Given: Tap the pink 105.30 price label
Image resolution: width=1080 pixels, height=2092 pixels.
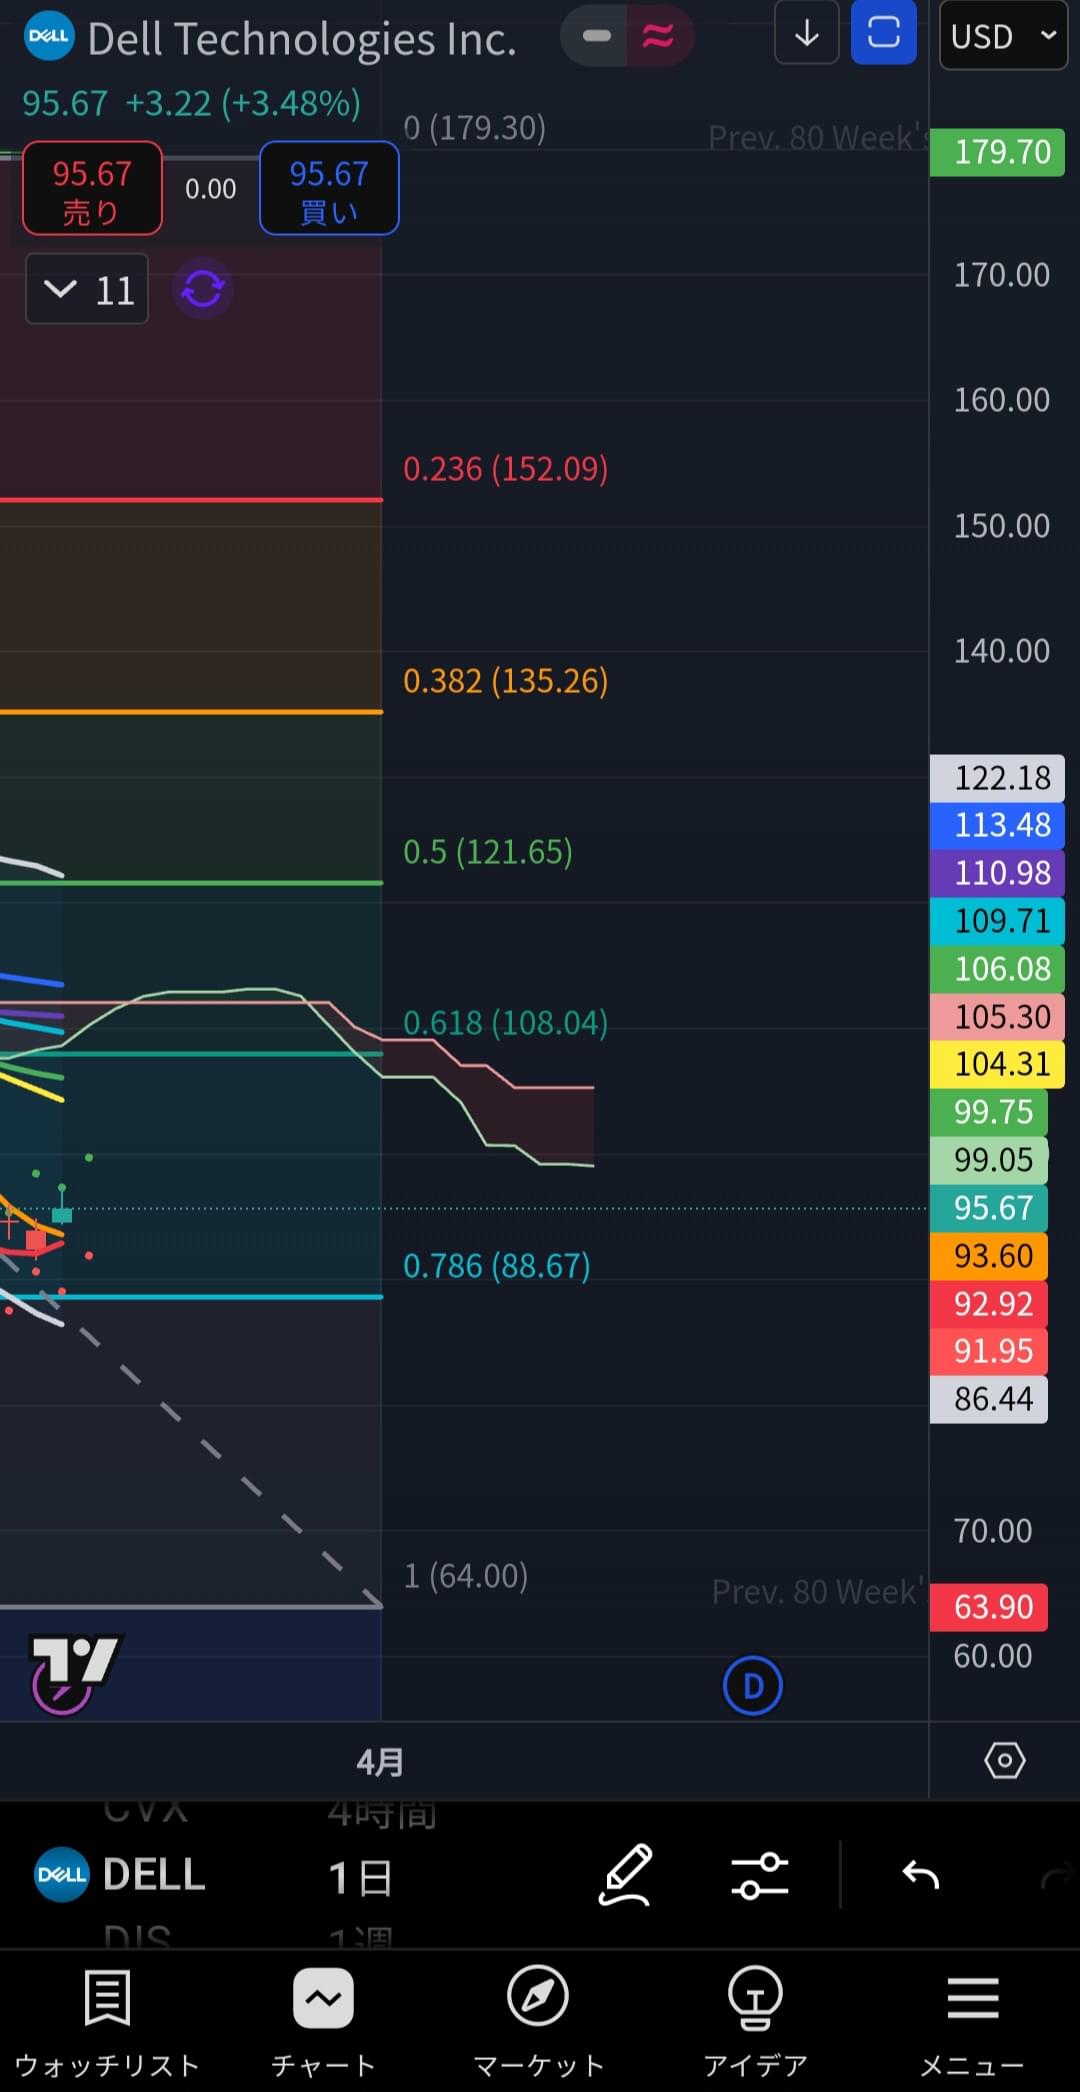Looking at the screenshot, I should pyautogui.click(x=997, y=1017).
